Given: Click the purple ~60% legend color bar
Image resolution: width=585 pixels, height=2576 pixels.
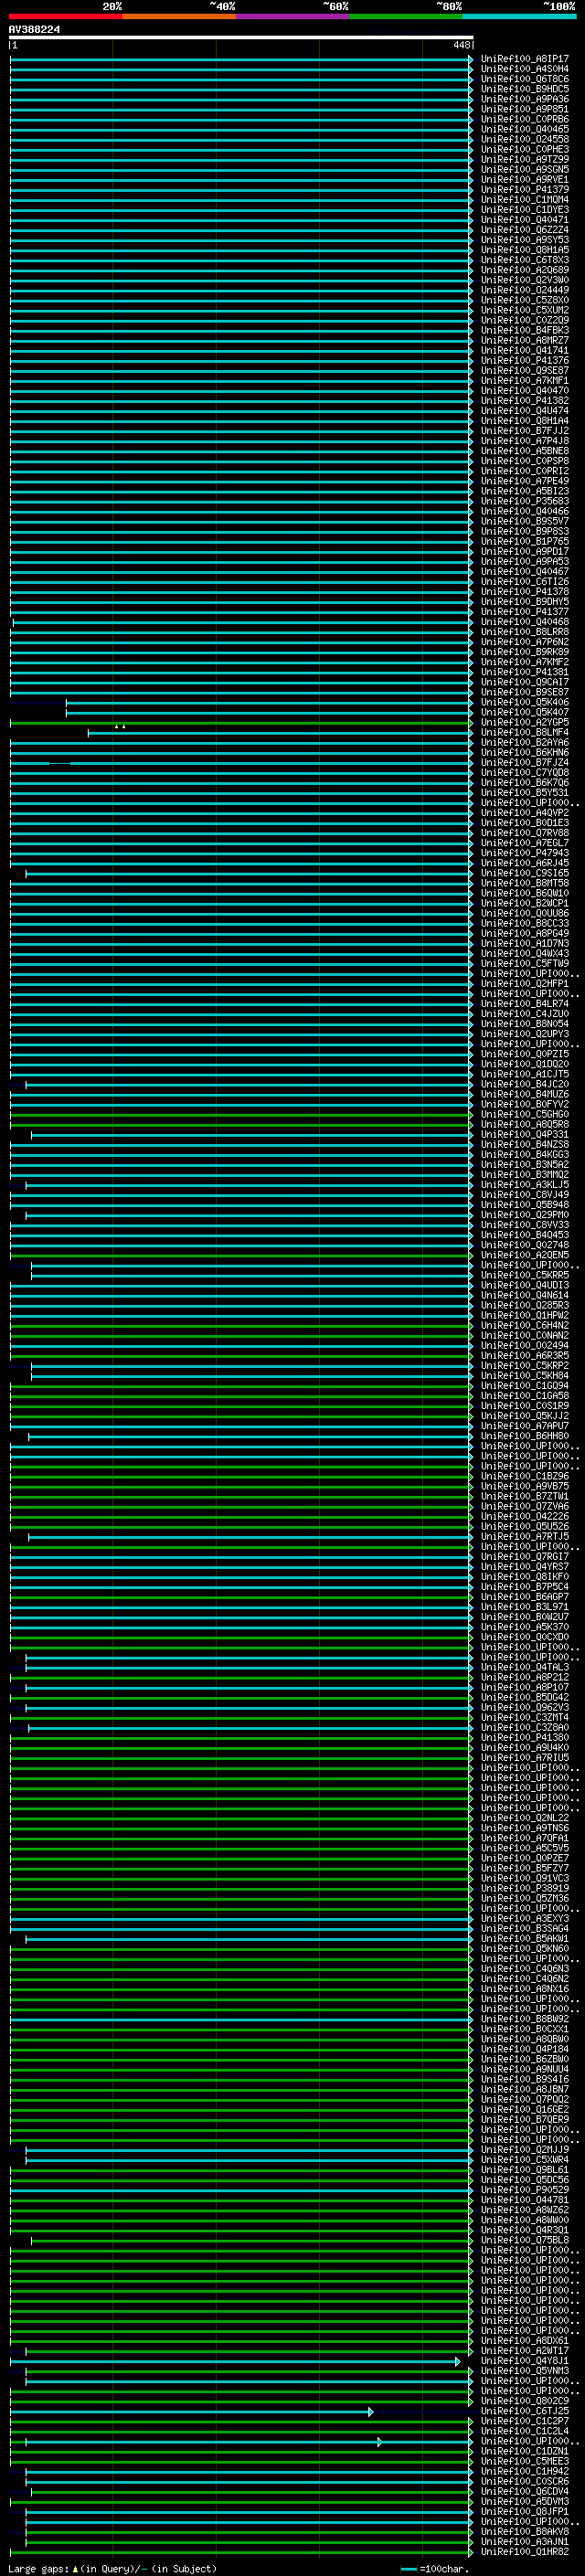Looking at the screenshot, I should click(292, 16).
